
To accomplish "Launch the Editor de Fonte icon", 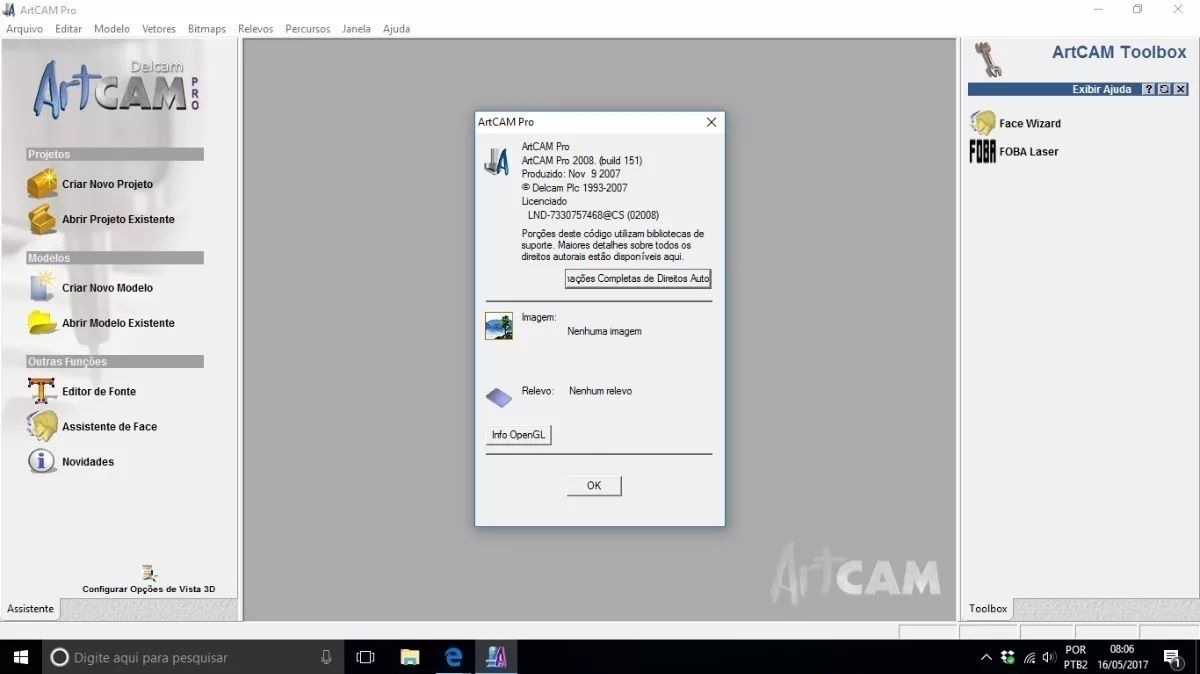I will pyautogui.click(x=42, y=391).
